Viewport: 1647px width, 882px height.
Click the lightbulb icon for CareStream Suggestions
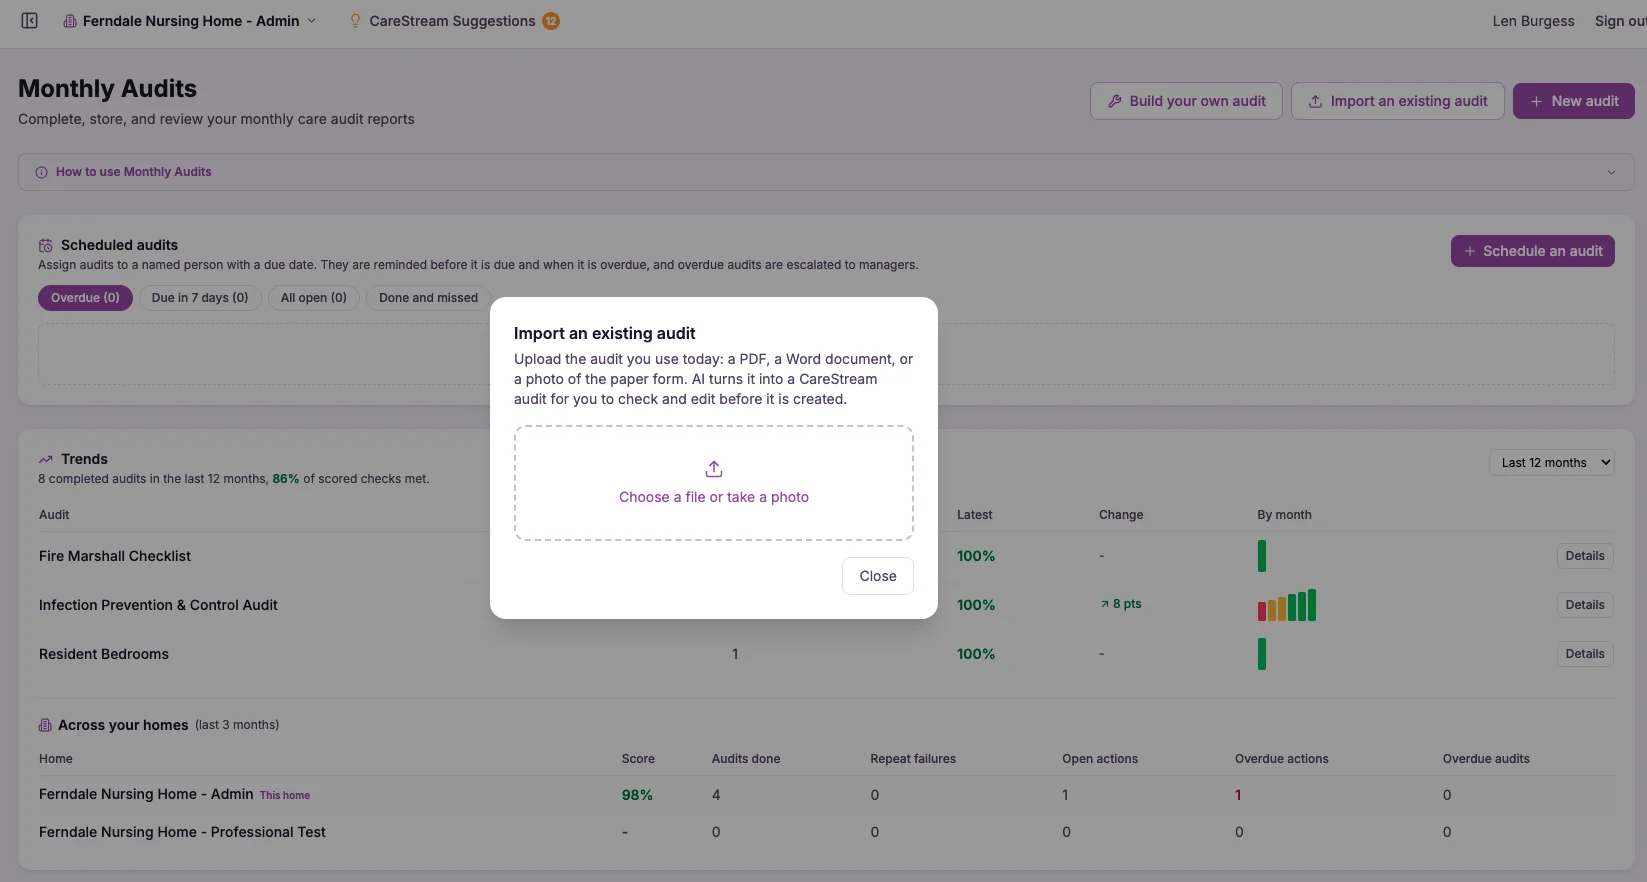coord(355,21)
